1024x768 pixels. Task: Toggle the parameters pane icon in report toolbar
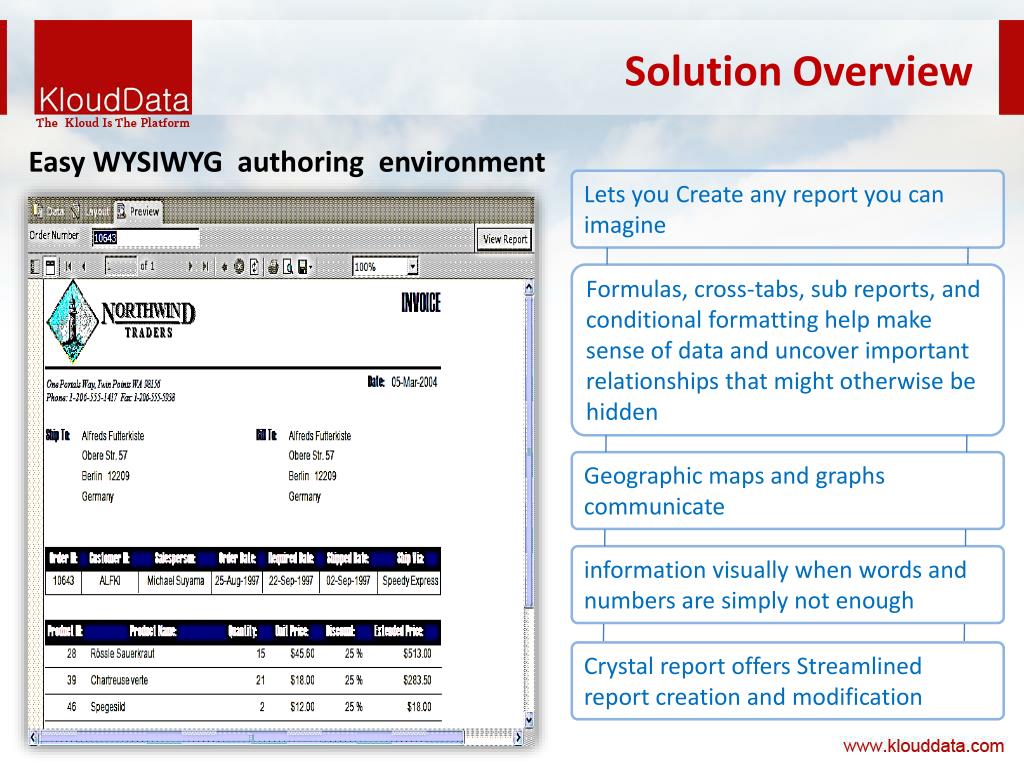tap(50, 266)
